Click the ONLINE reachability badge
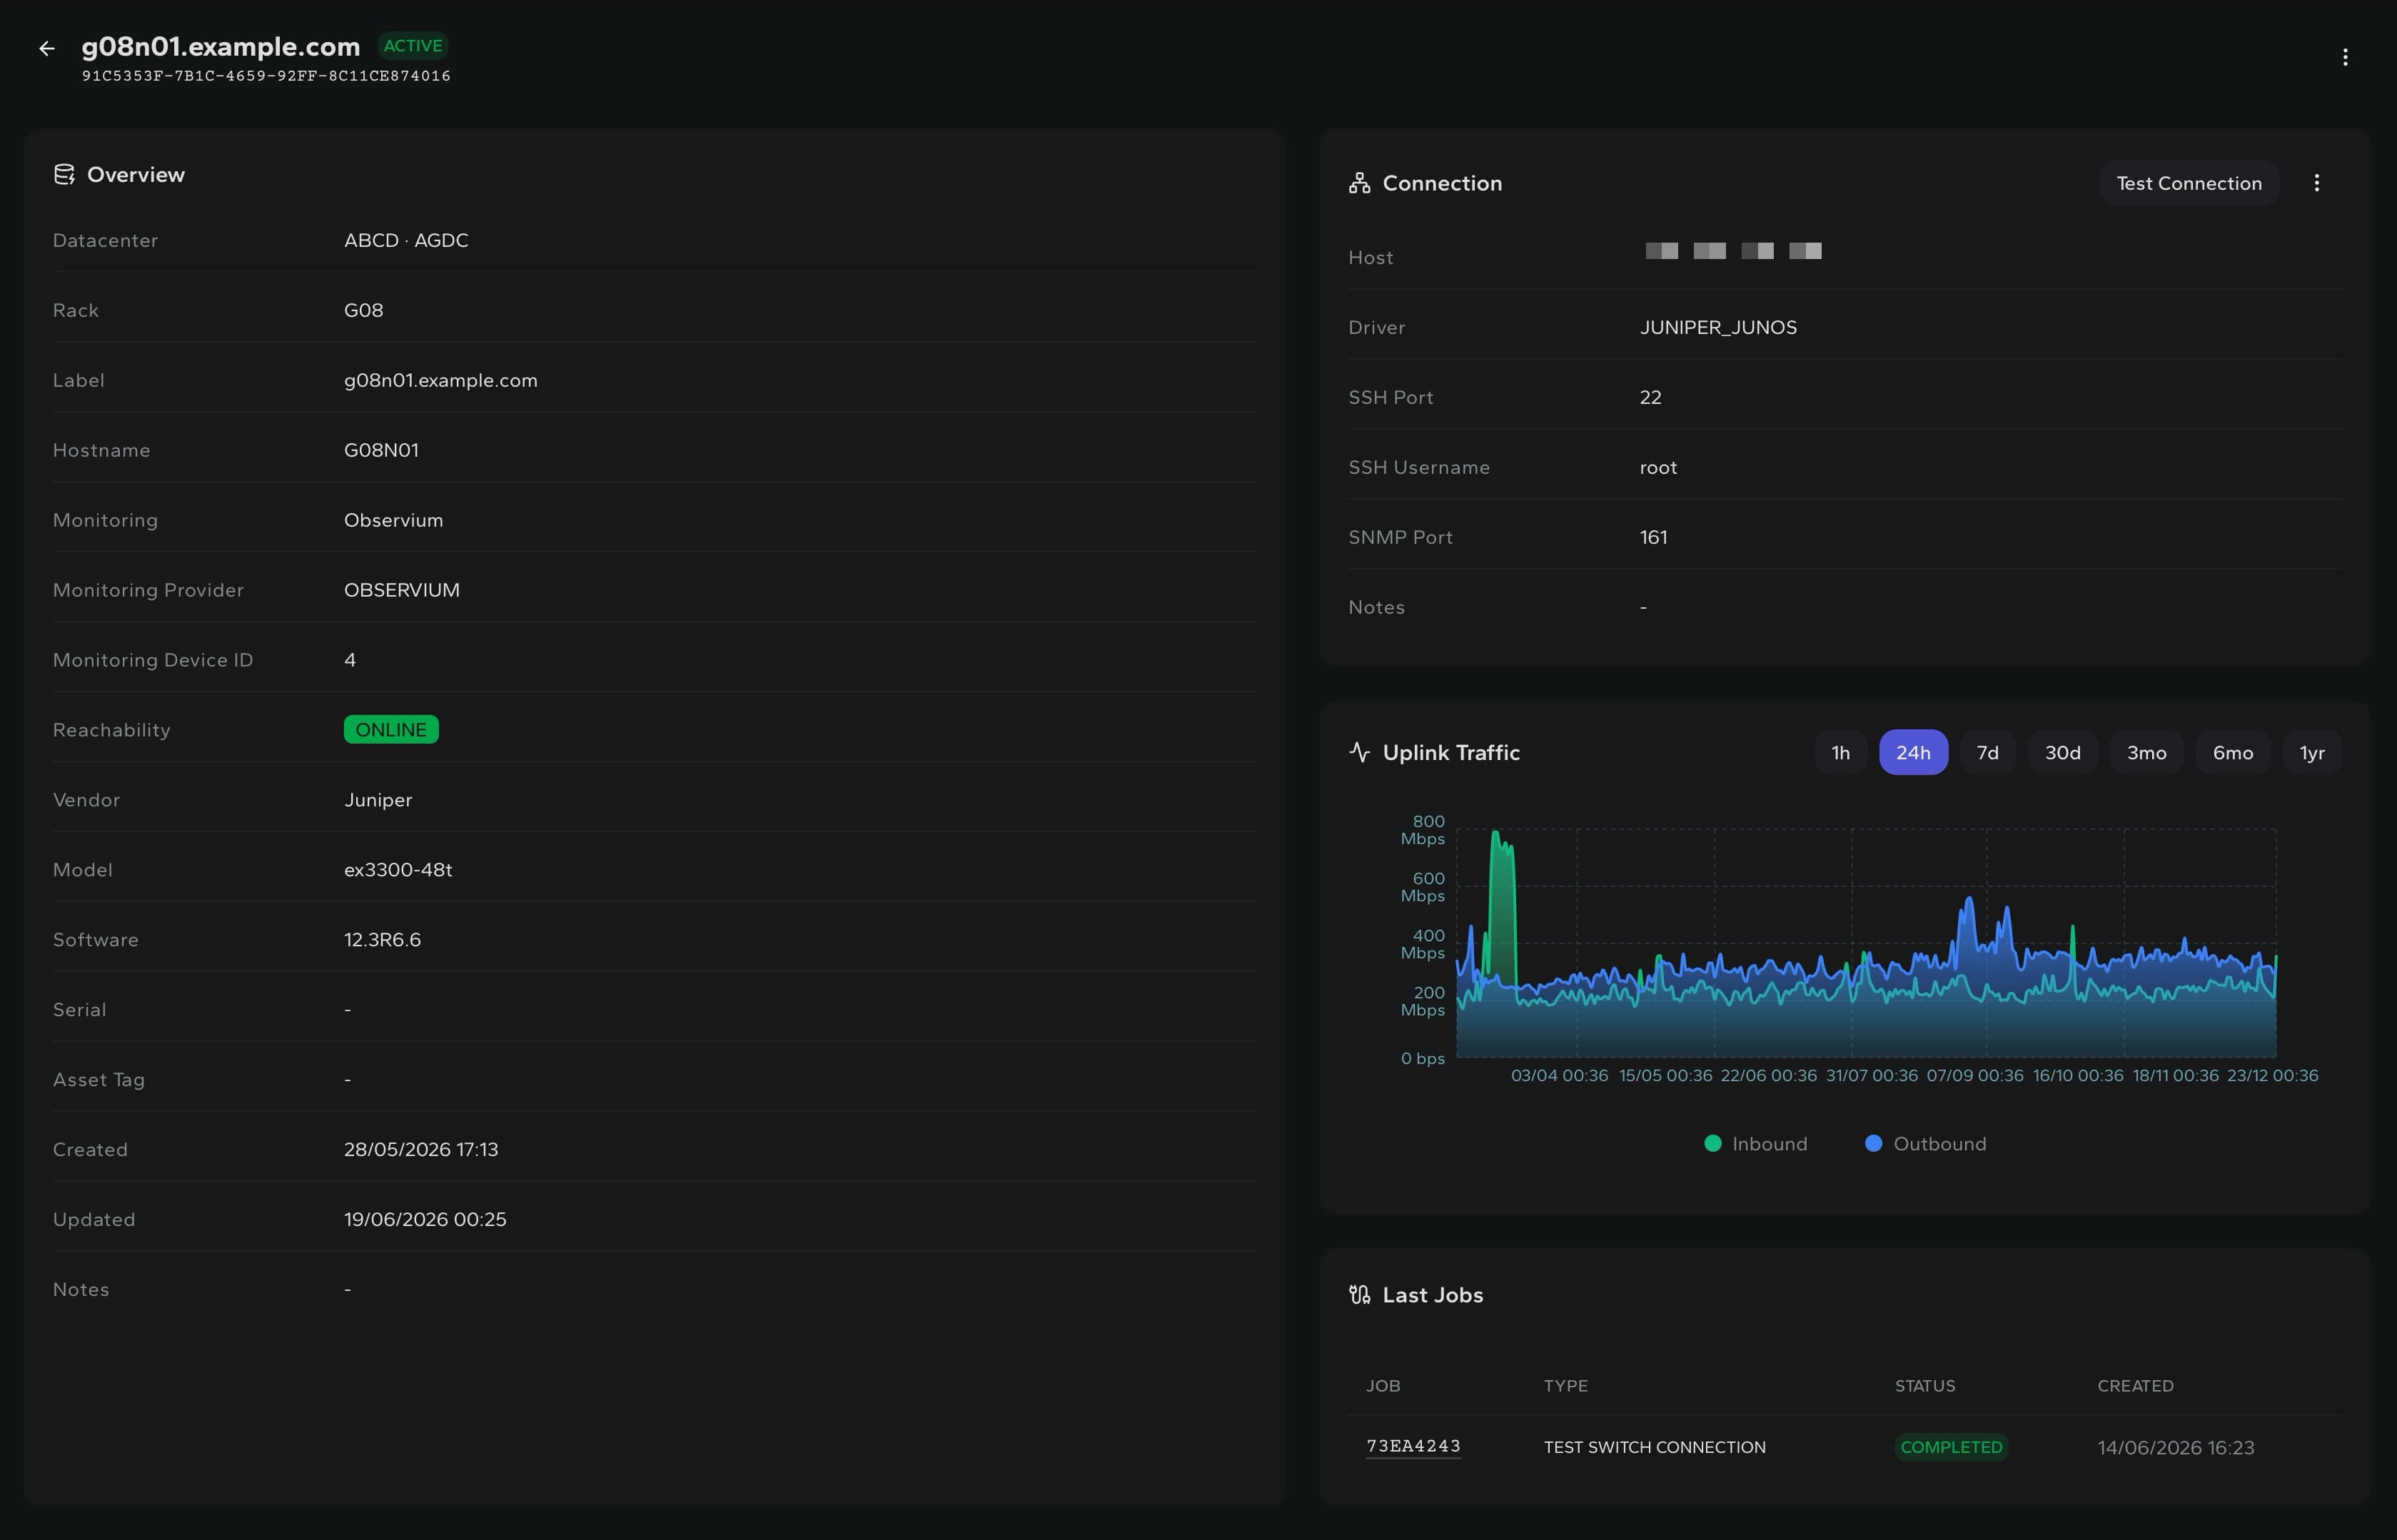Viewport: 2397px width, 1540px height. coord(391,730)
